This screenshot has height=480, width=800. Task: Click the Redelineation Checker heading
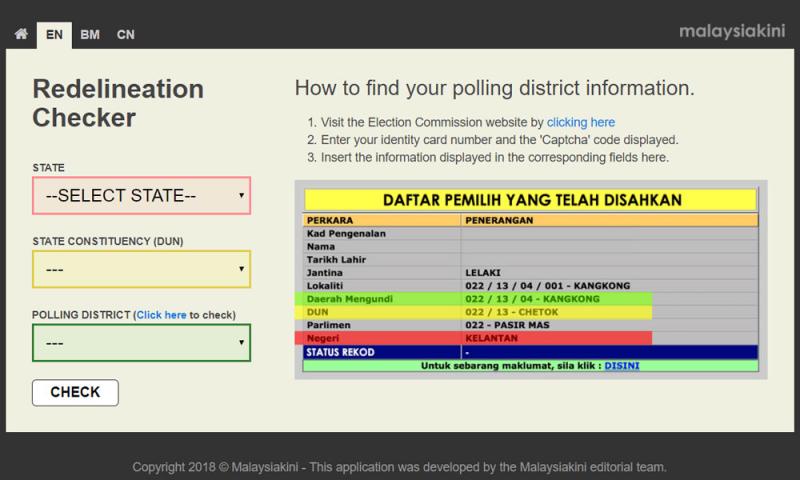(x=118, y=104)
